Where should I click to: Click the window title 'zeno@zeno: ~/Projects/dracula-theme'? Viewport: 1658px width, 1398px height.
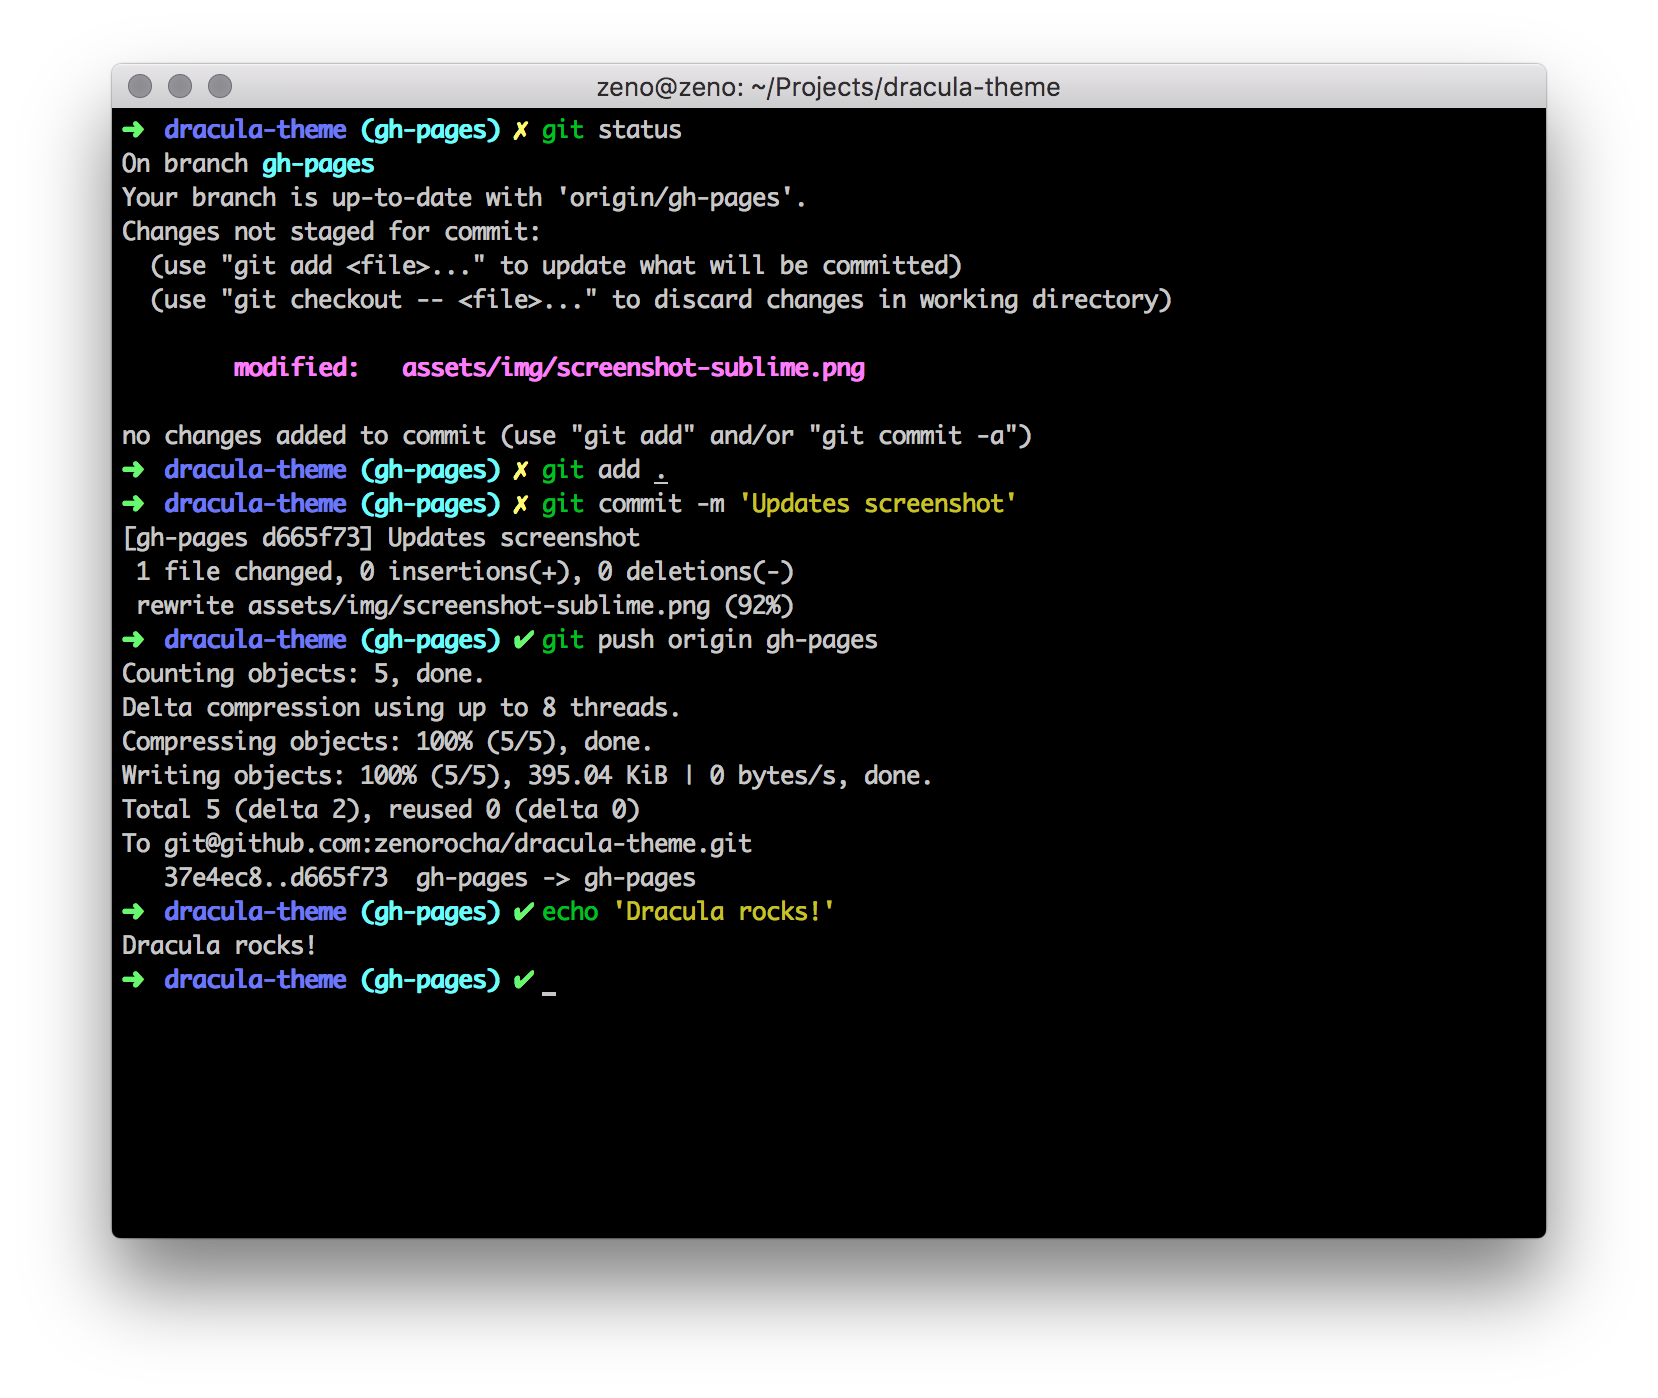point(828,87)
